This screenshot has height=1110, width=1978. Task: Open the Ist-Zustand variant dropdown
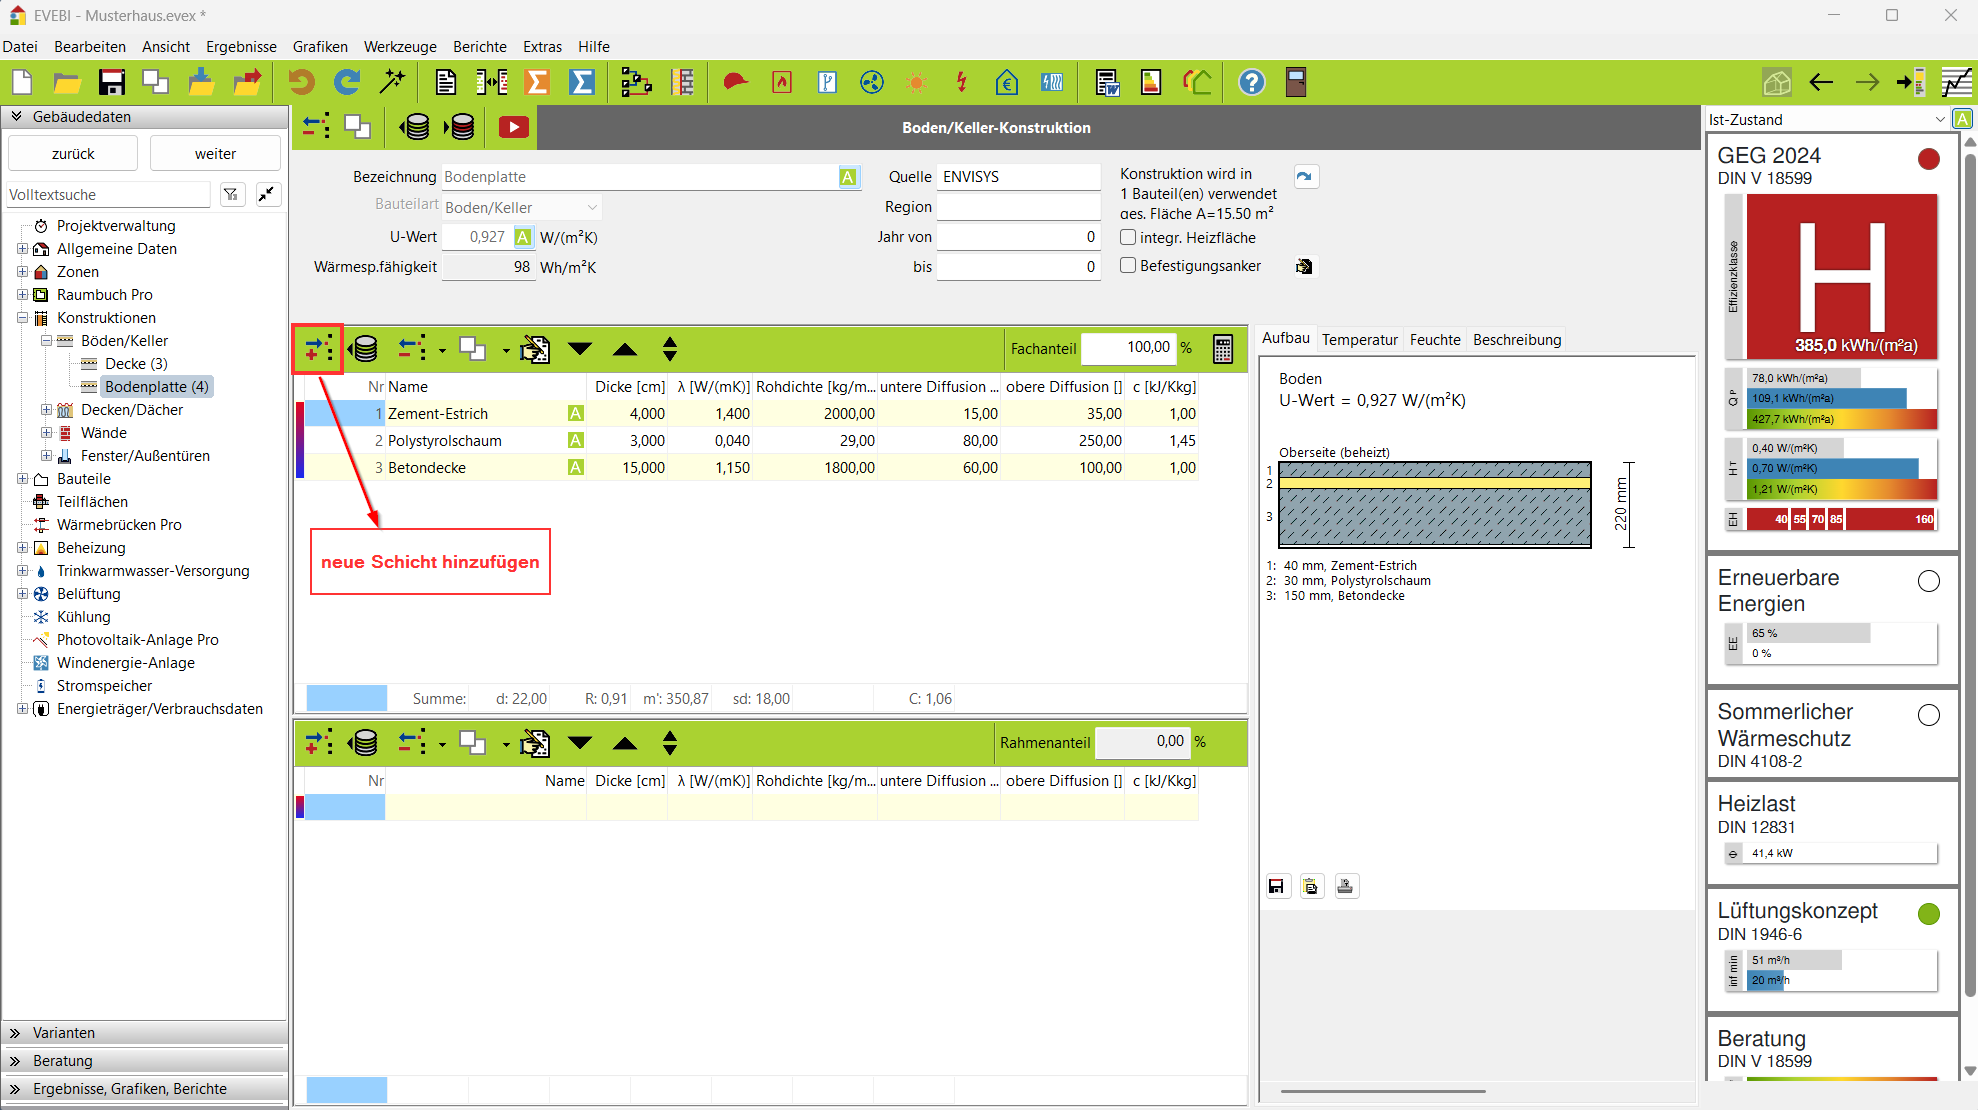click(x=1940, y=120)
